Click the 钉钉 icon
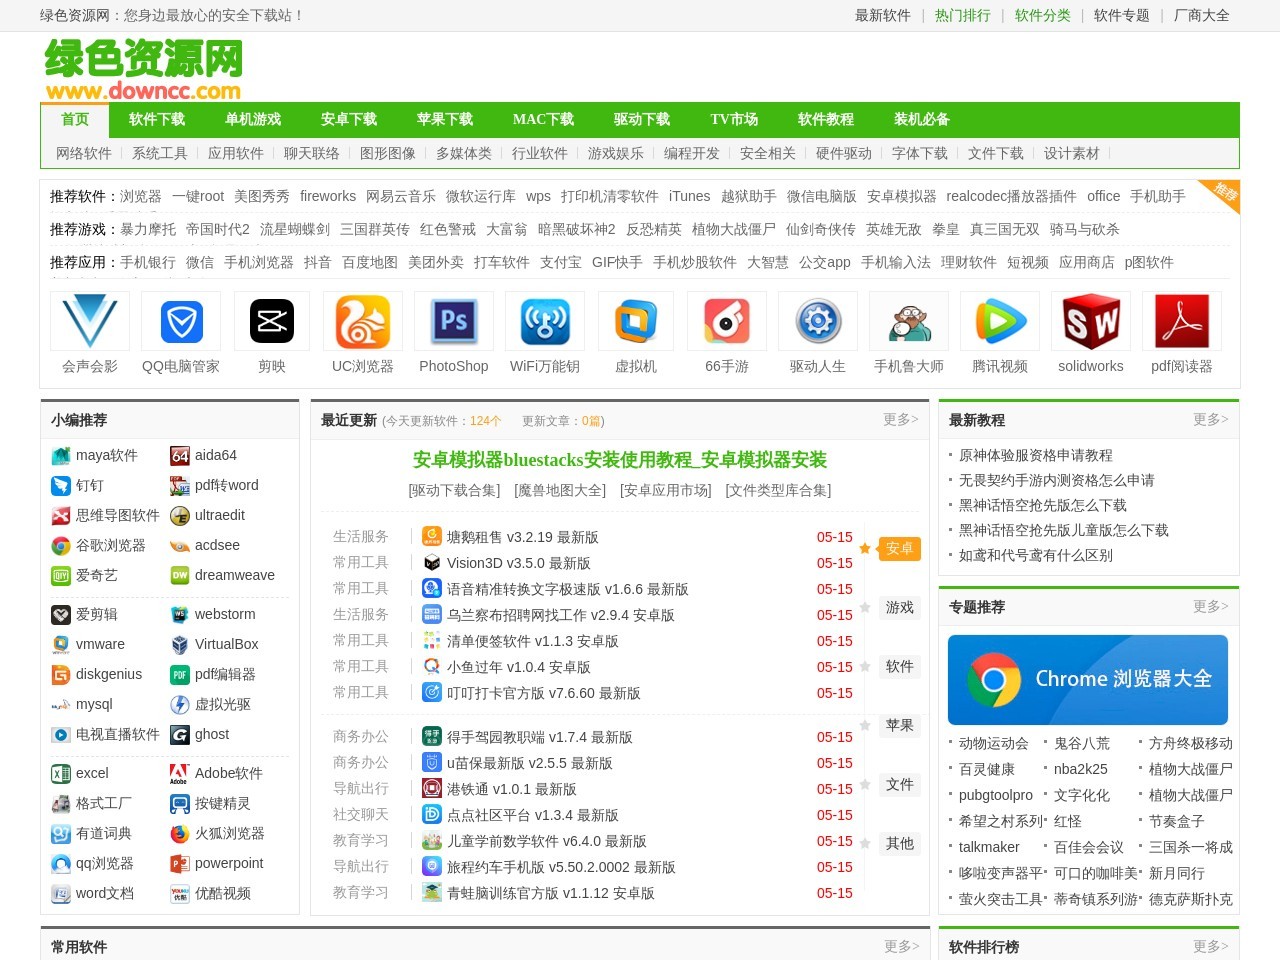 [61, 486]
